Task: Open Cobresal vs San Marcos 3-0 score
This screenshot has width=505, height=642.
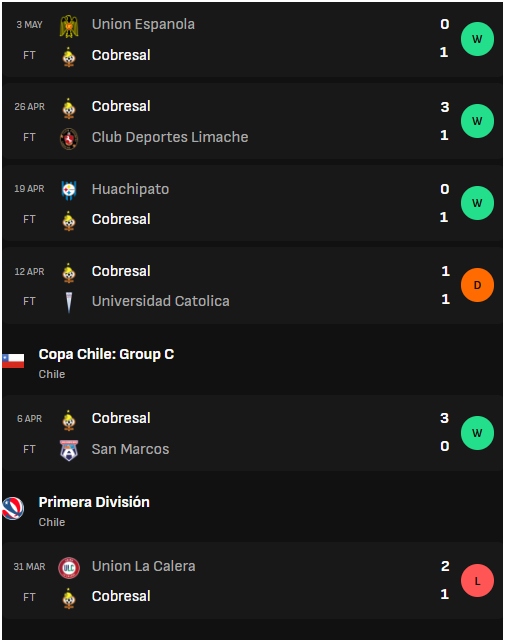Action: point(445,432)
